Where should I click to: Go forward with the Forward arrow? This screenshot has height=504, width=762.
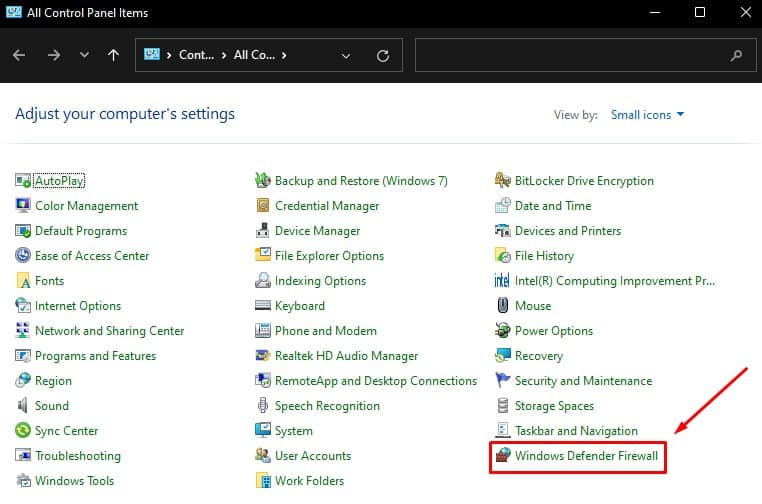point(54,55)
